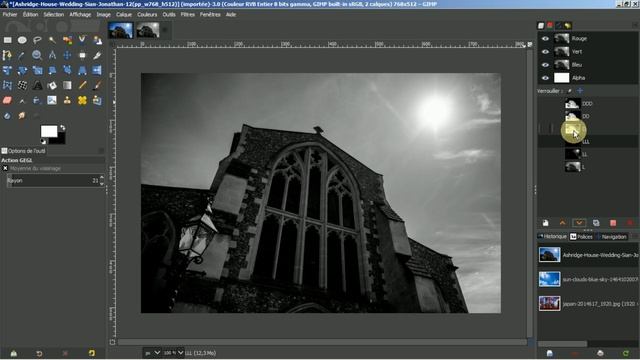
Task: Open the dock tab configuration menu
Action: [x=635, y=25]
